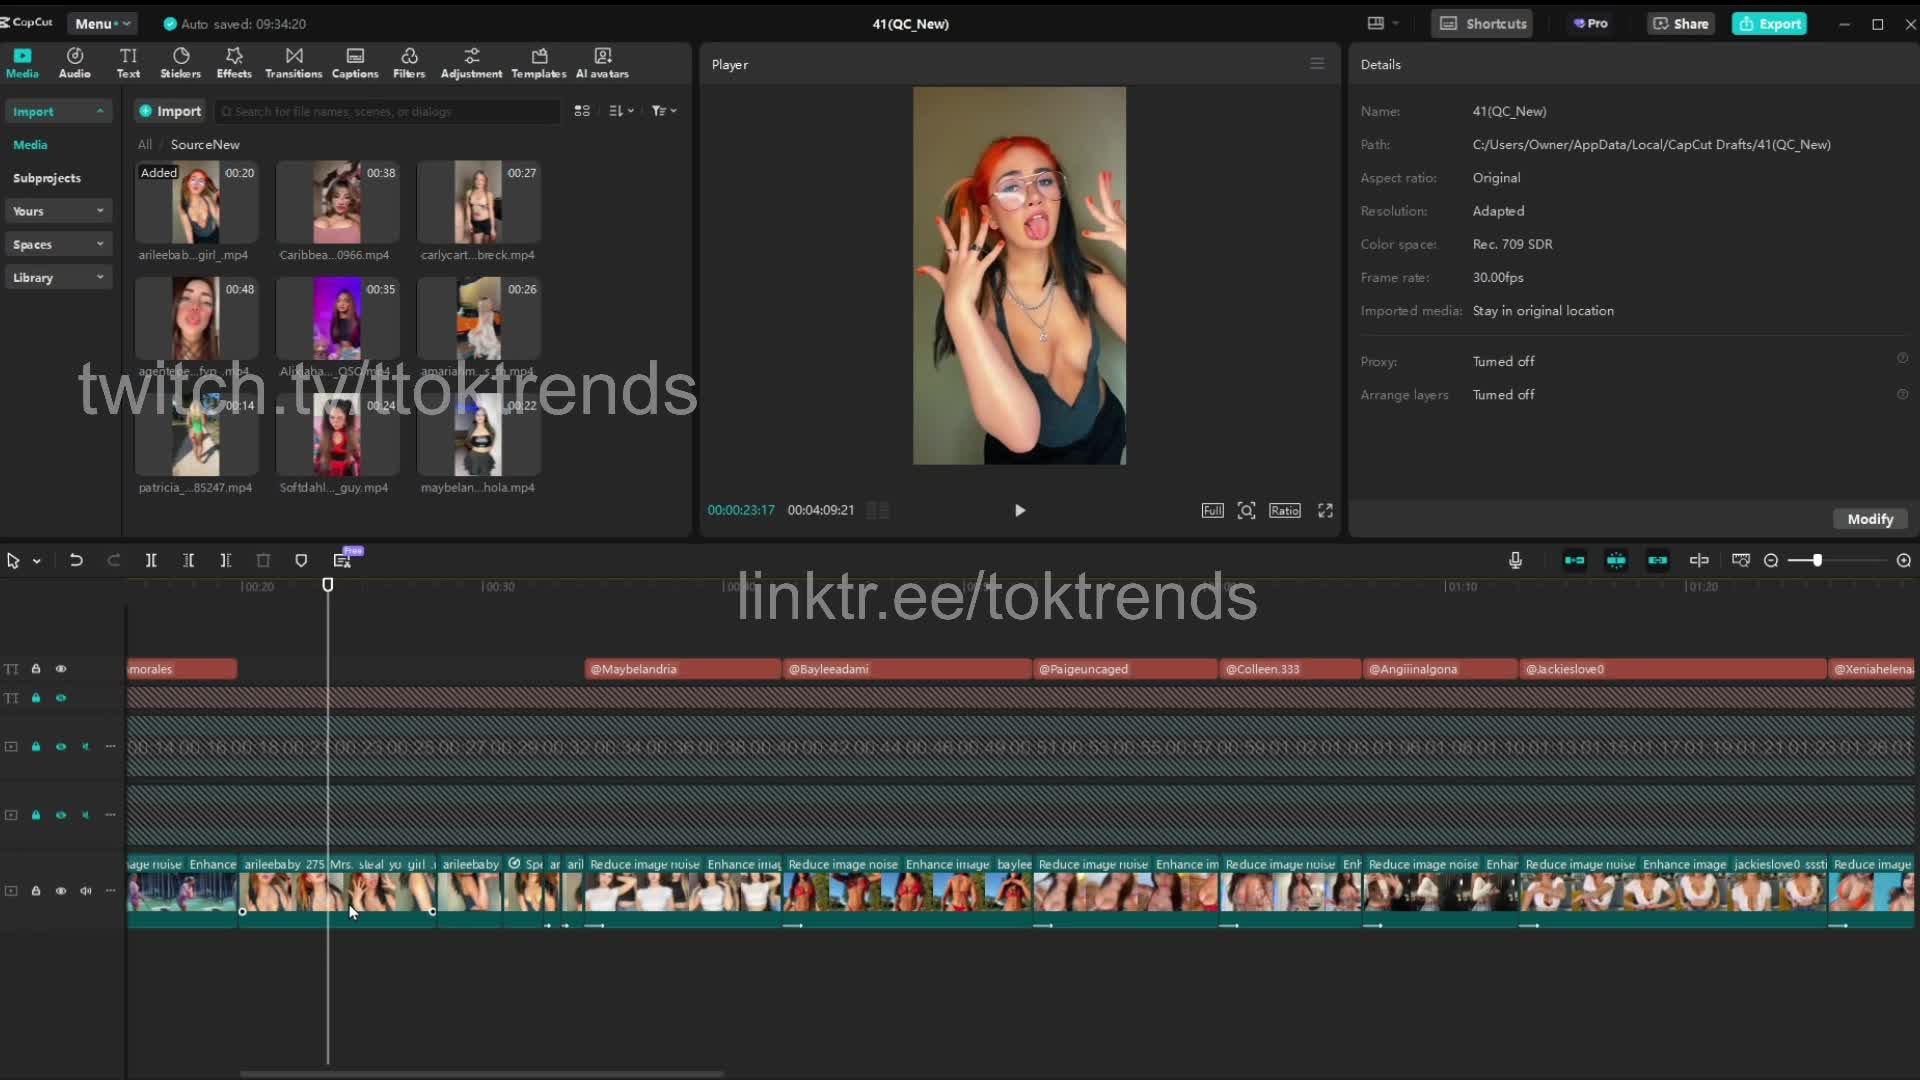
Task: Expand the Library section
Action: coord(58,277)
